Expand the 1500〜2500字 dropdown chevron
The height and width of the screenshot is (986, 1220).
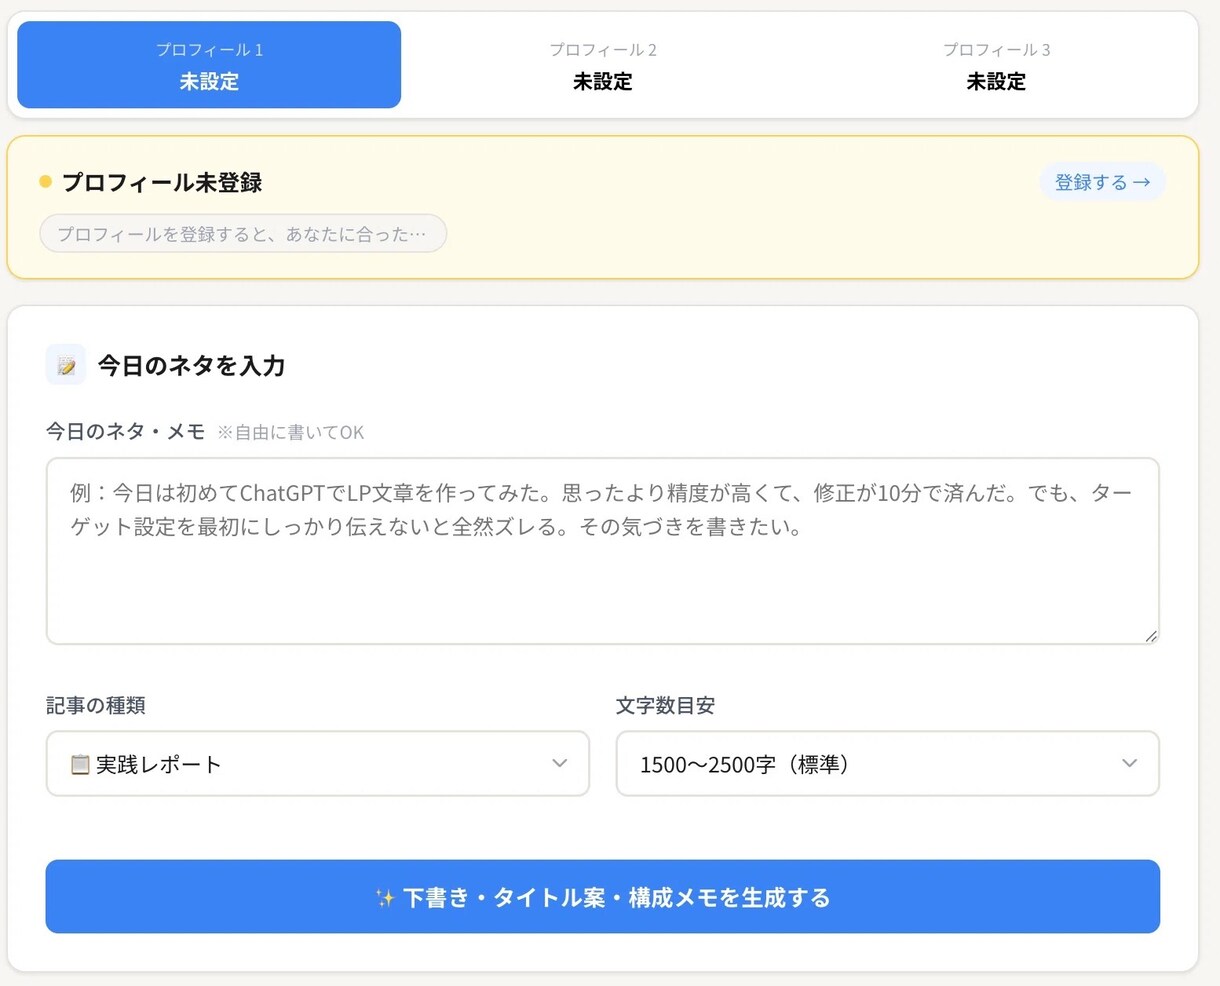(1129, 764)
